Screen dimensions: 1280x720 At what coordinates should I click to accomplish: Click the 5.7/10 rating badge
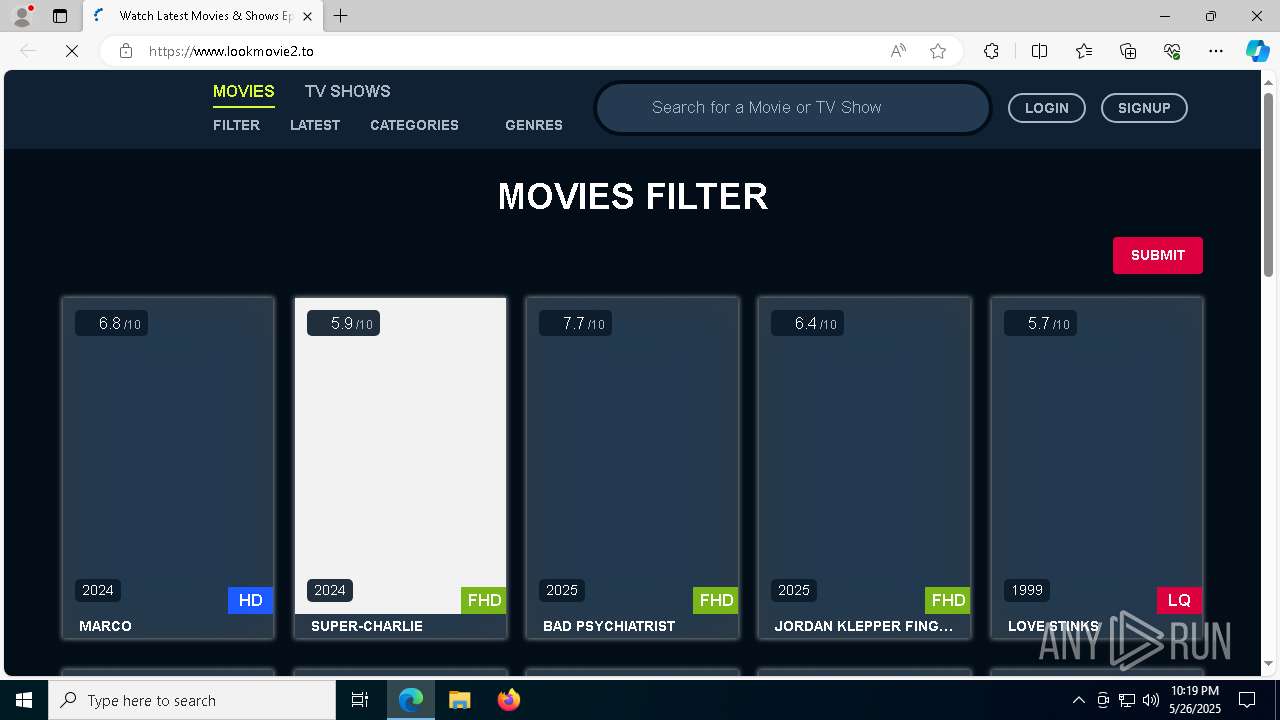point(1040,323)
